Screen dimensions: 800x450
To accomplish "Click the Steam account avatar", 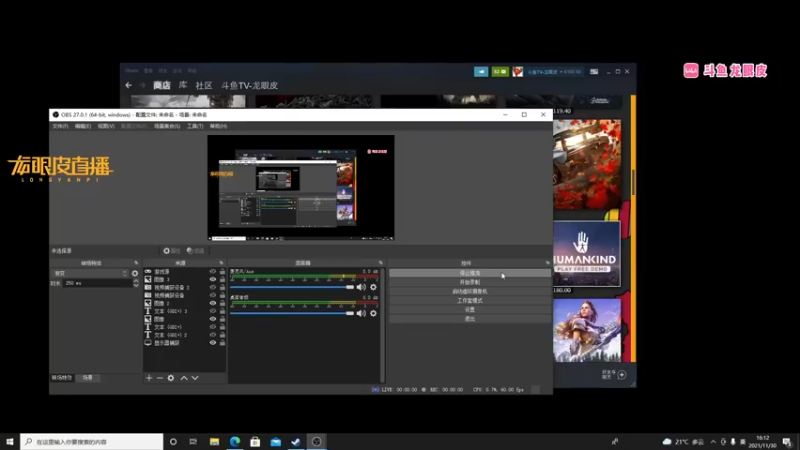I will pos(518,72).
